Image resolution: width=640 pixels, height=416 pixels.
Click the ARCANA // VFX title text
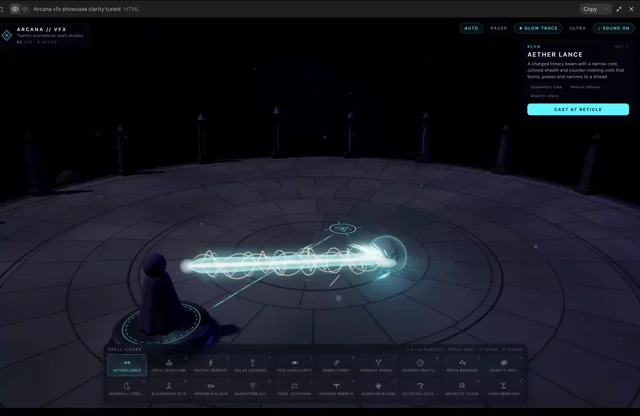(x=41, y=29)
